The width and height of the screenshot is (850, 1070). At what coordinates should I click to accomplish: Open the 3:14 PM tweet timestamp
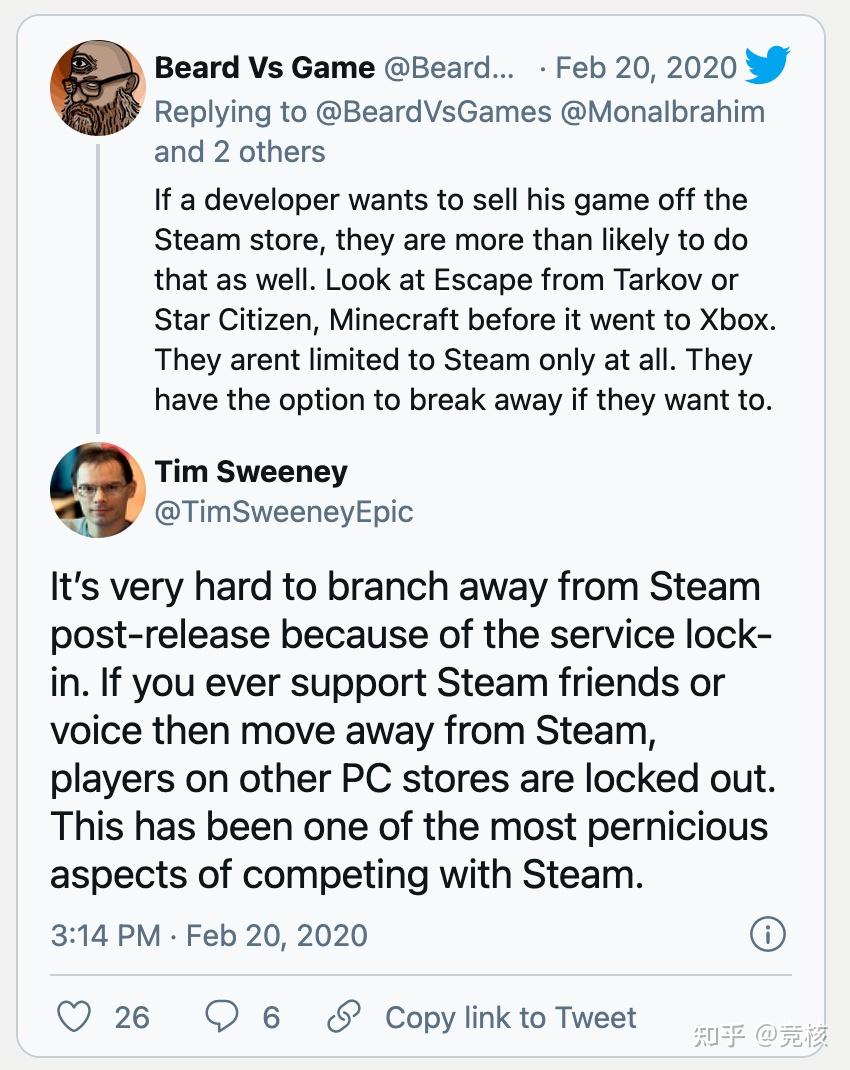coord(105,935)
